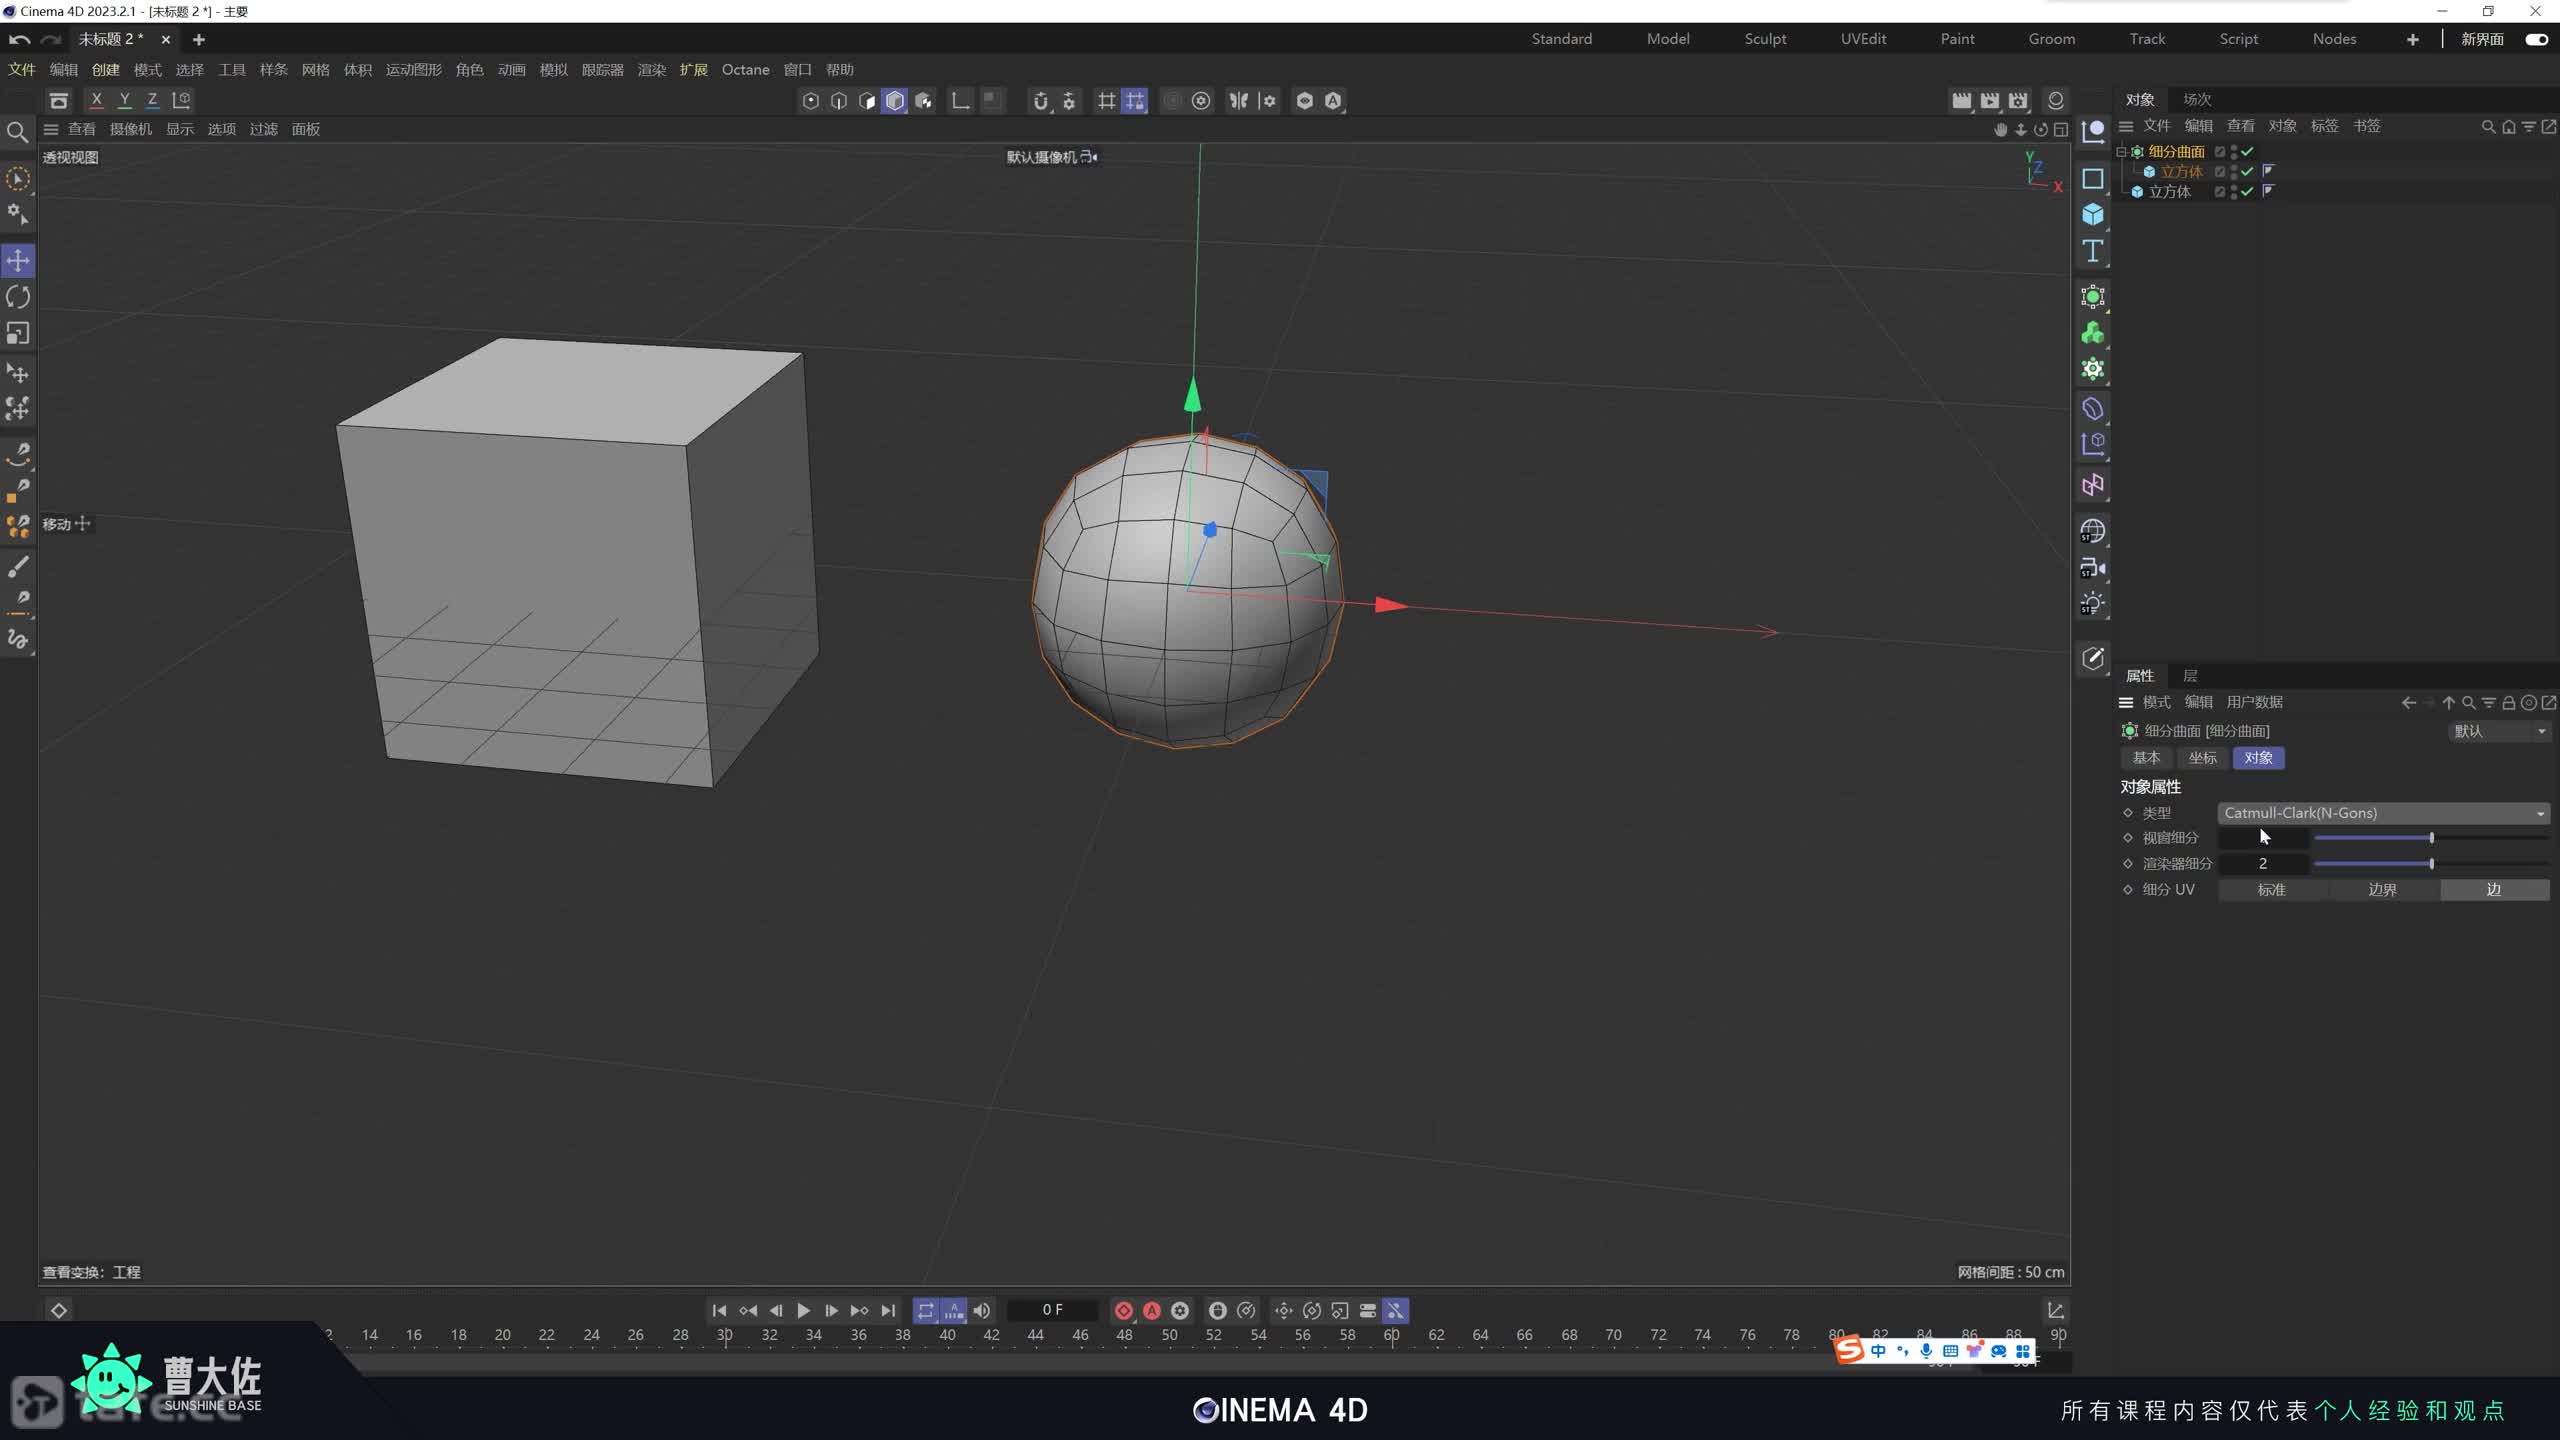The width and height of the screenshot is (2560, 1440).
Task: Adjust the 渲染器细分 slider
Action: point(2431,864)
